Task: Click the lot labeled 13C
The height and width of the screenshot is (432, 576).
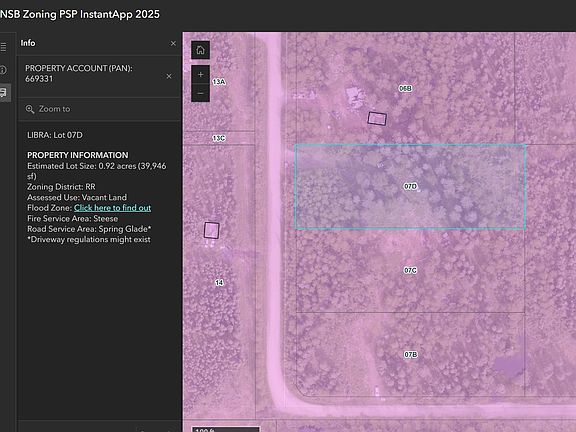Action: tap(219, 138)
